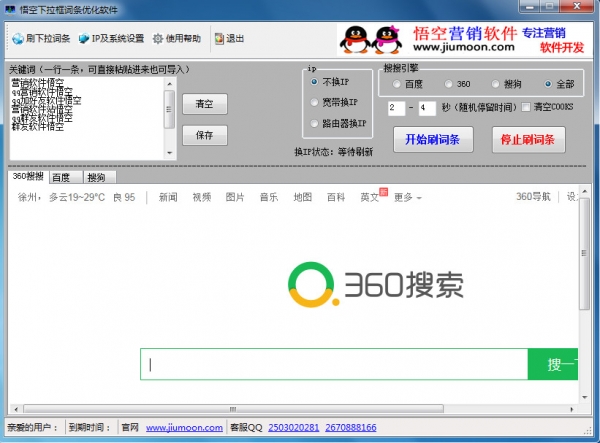Click browser pane scroll-up arrow

pos(584,191)
